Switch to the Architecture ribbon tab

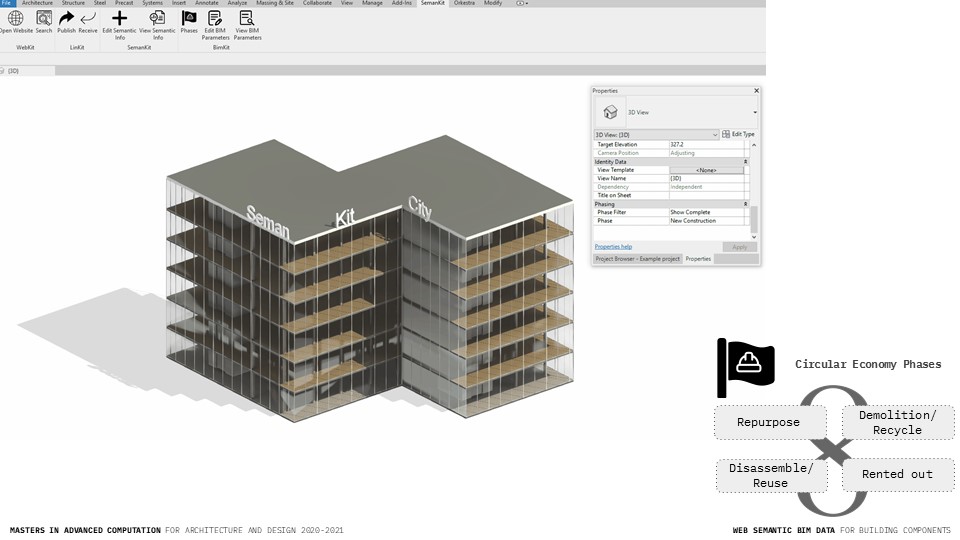[37, 3]
